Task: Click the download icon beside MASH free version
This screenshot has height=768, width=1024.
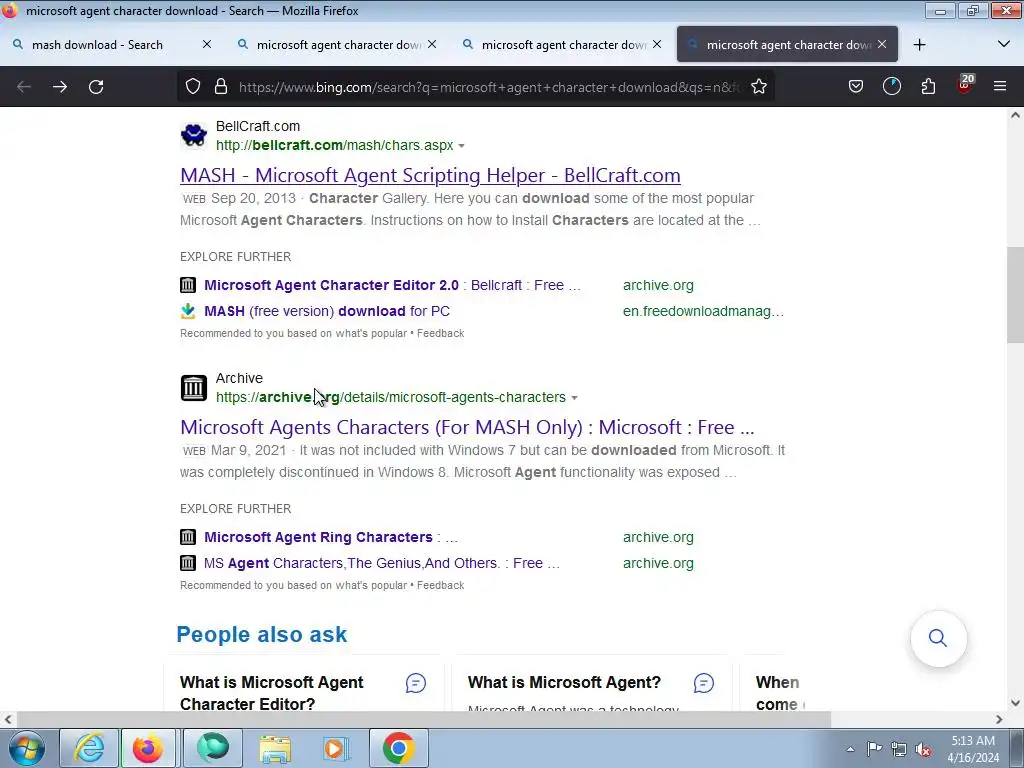Action: 188,311
